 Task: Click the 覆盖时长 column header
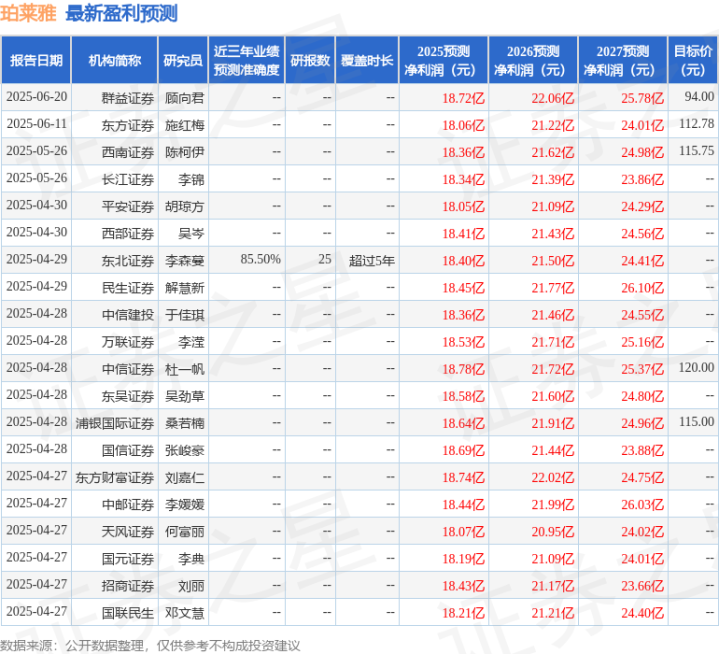click(367, 60)
